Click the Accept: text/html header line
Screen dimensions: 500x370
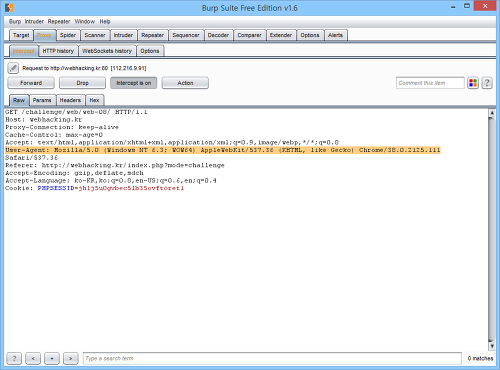tap(172, 142)
